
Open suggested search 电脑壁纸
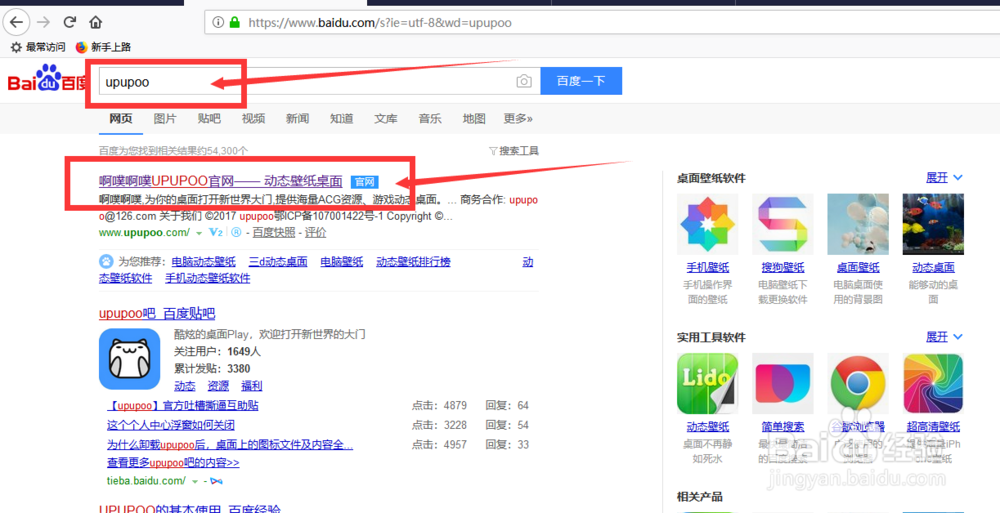point(341,262)
